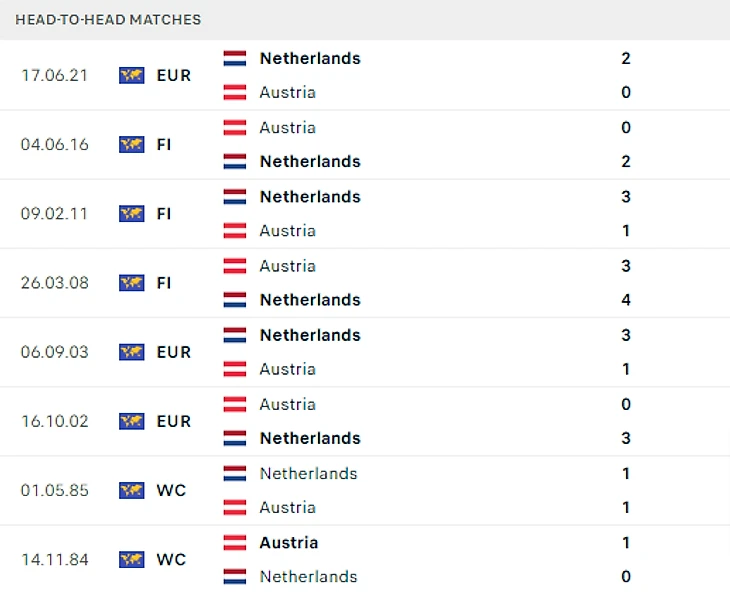The image size is (730, 592).
Task: Click the competition icon on the 16.10.02 row
Action: click(x=131, y=421)
